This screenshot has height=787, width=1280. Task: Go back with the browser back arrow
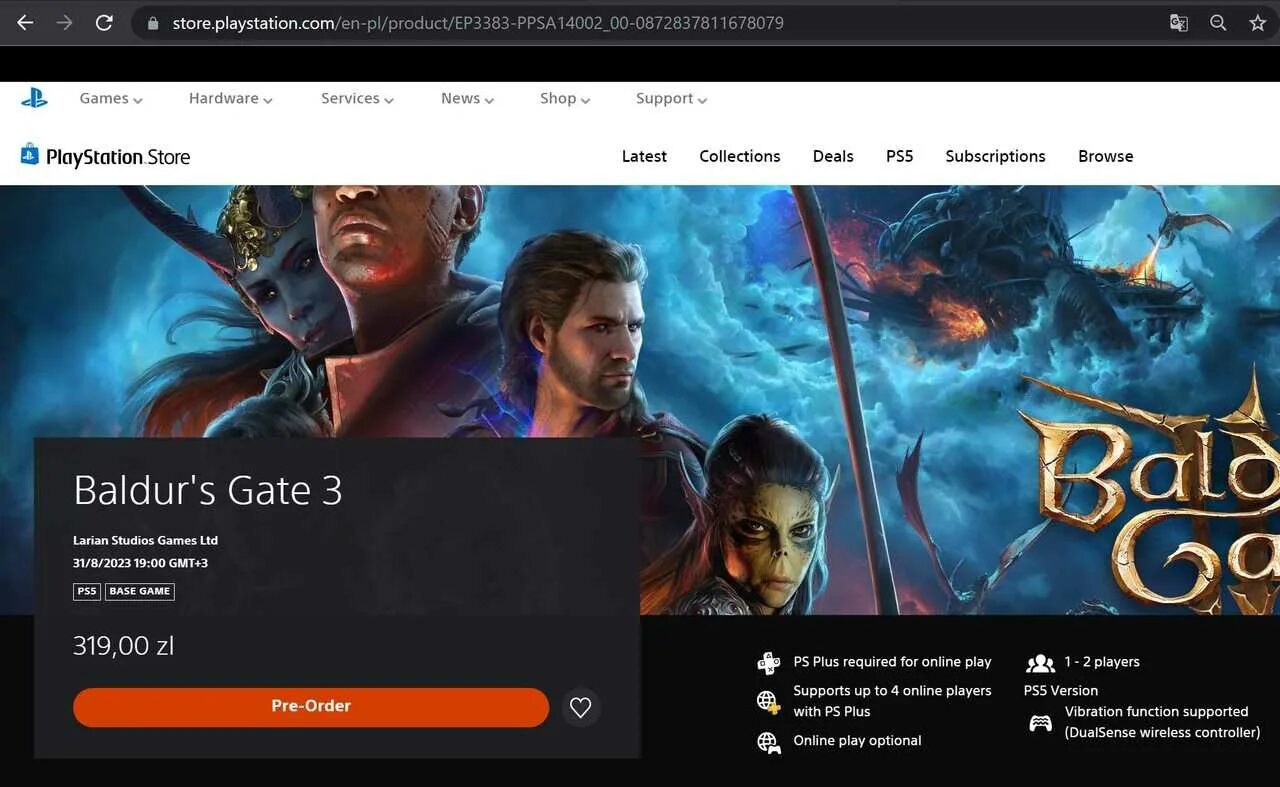pyautogui.click(x=25, y=22)
